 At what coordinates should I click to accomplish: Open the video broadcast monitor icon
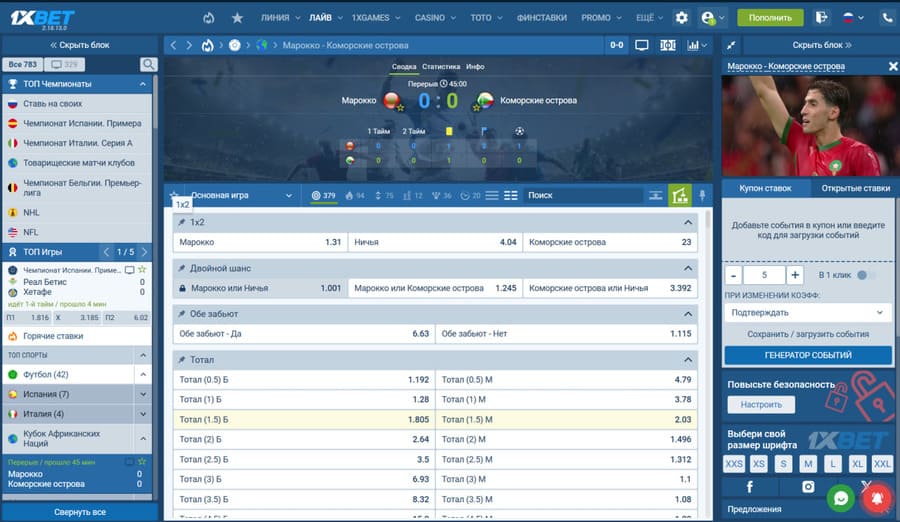pyautogui.click(x=642, y=45)
